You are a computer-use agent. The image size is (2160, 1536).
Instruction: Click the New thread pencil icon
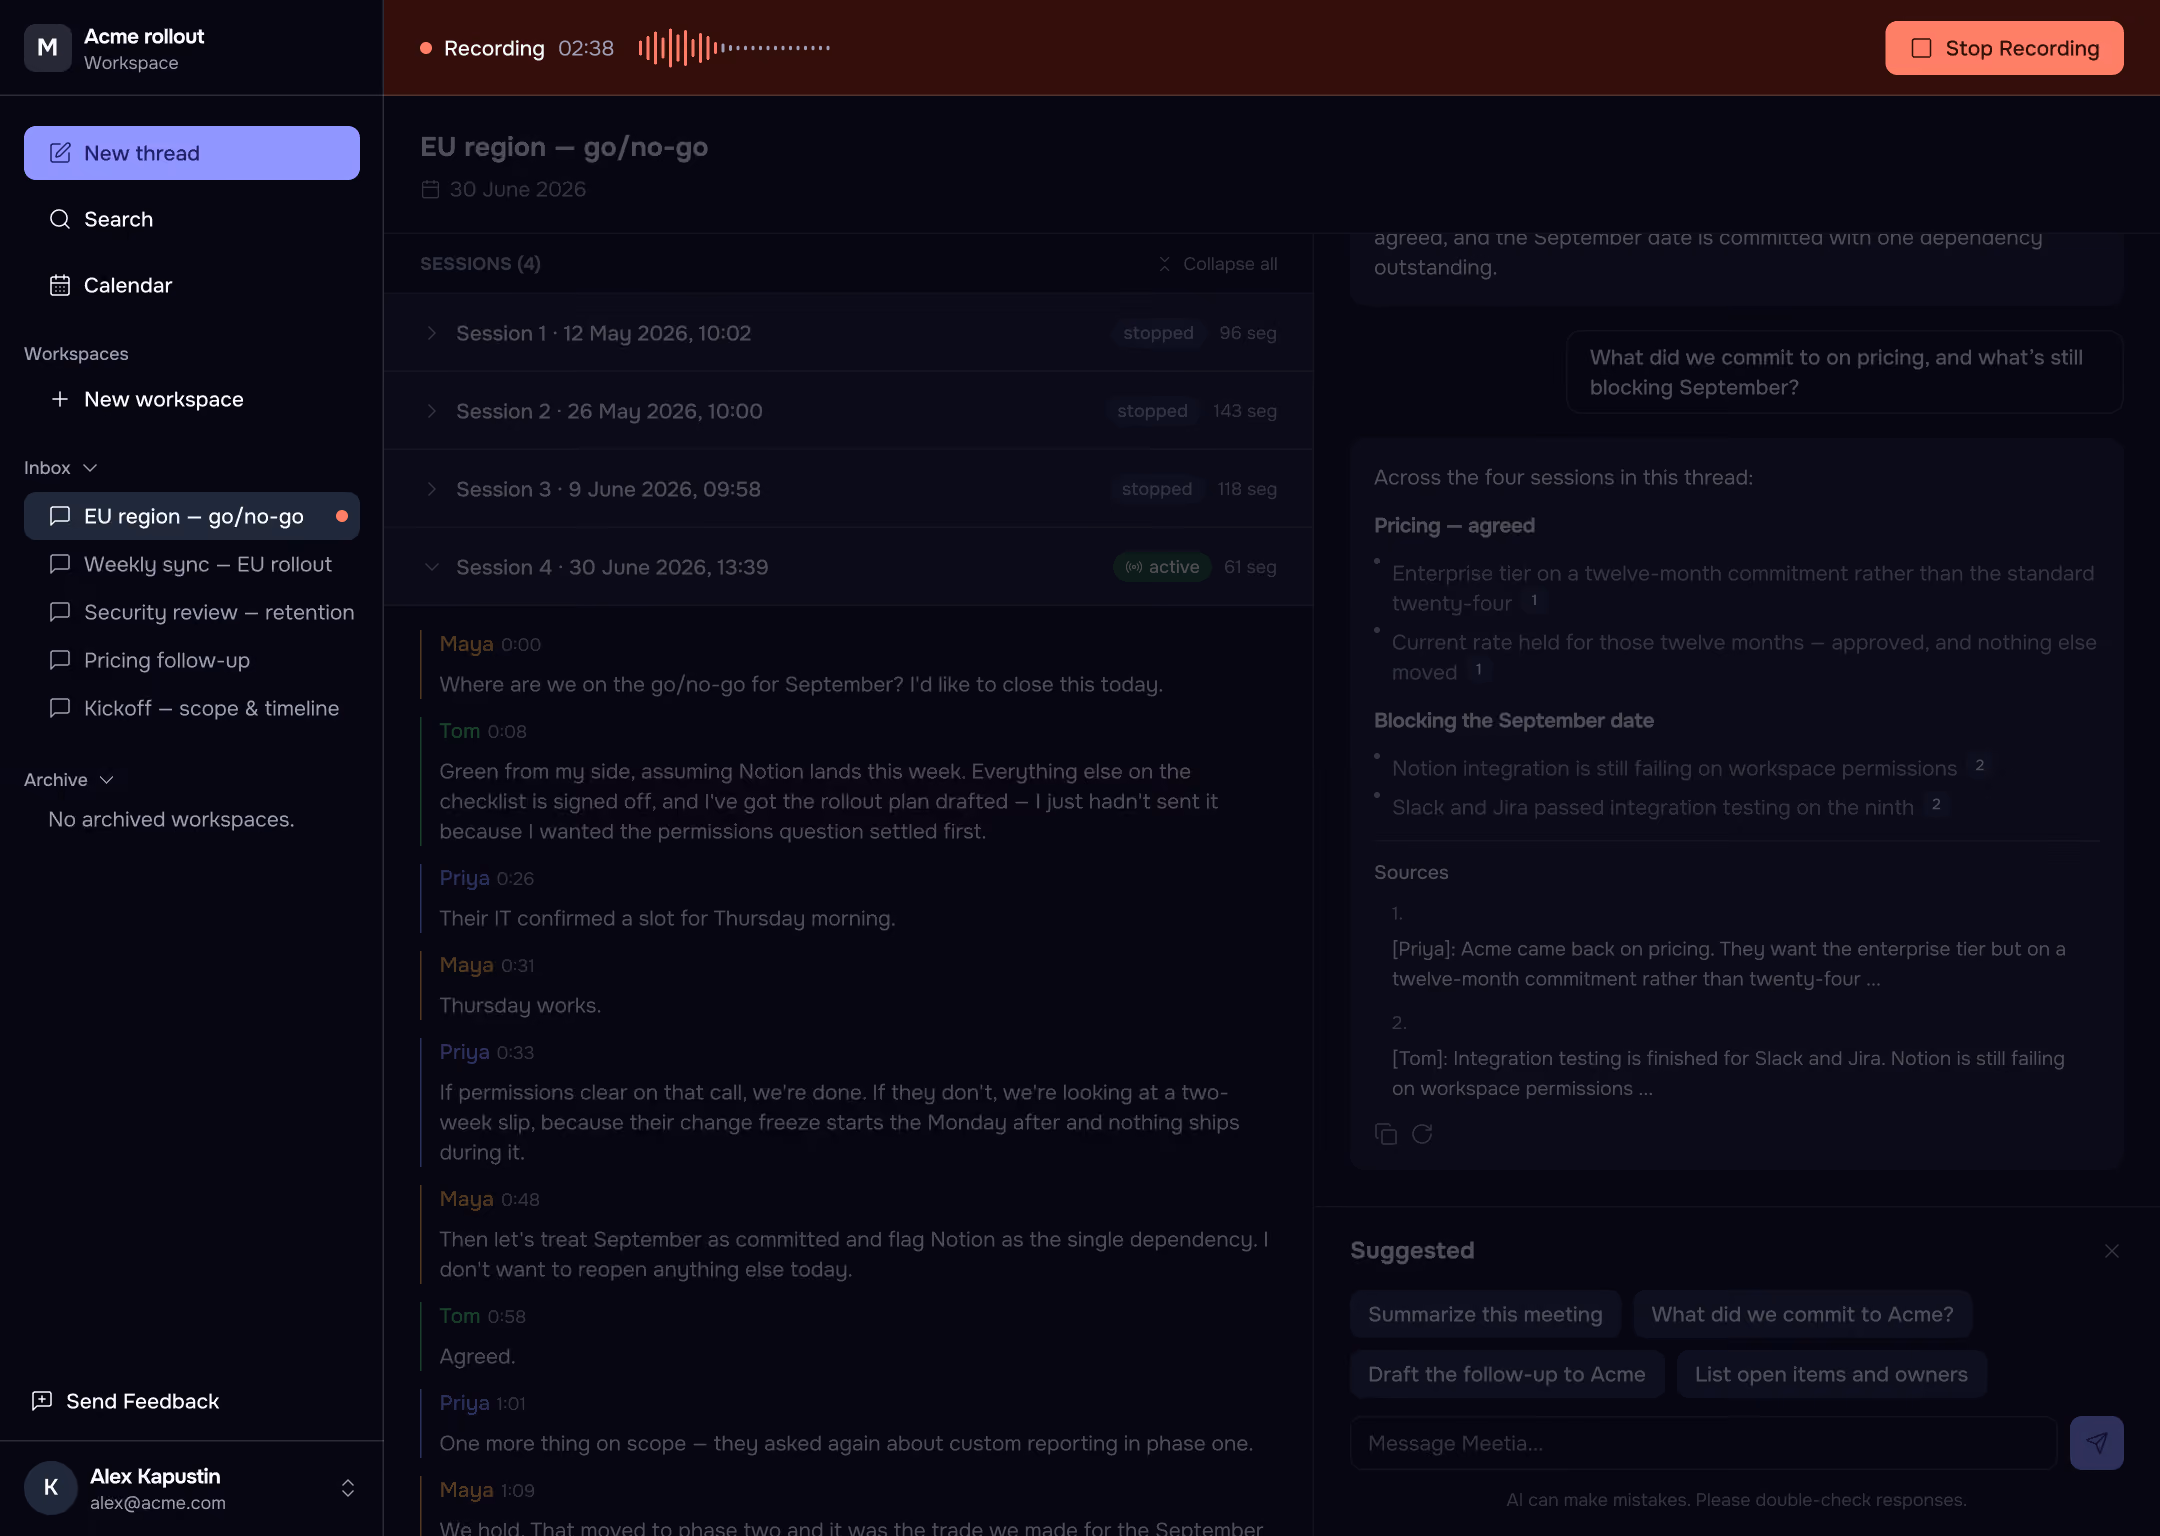[60, 153]
